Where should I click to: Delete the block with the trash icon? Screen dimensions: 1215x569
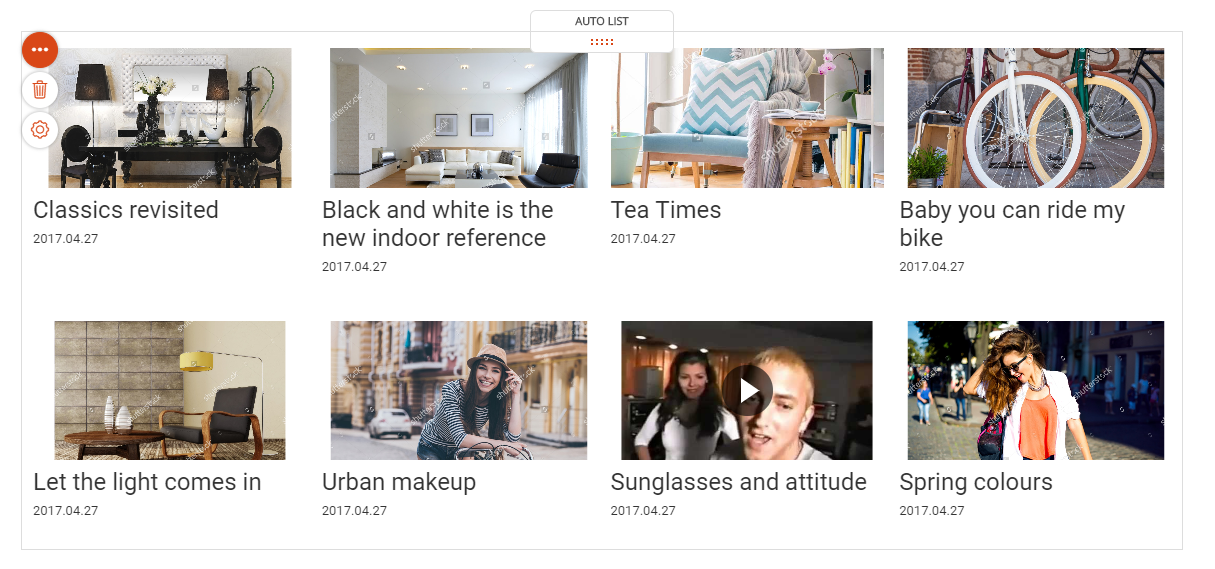pos(40,90)
